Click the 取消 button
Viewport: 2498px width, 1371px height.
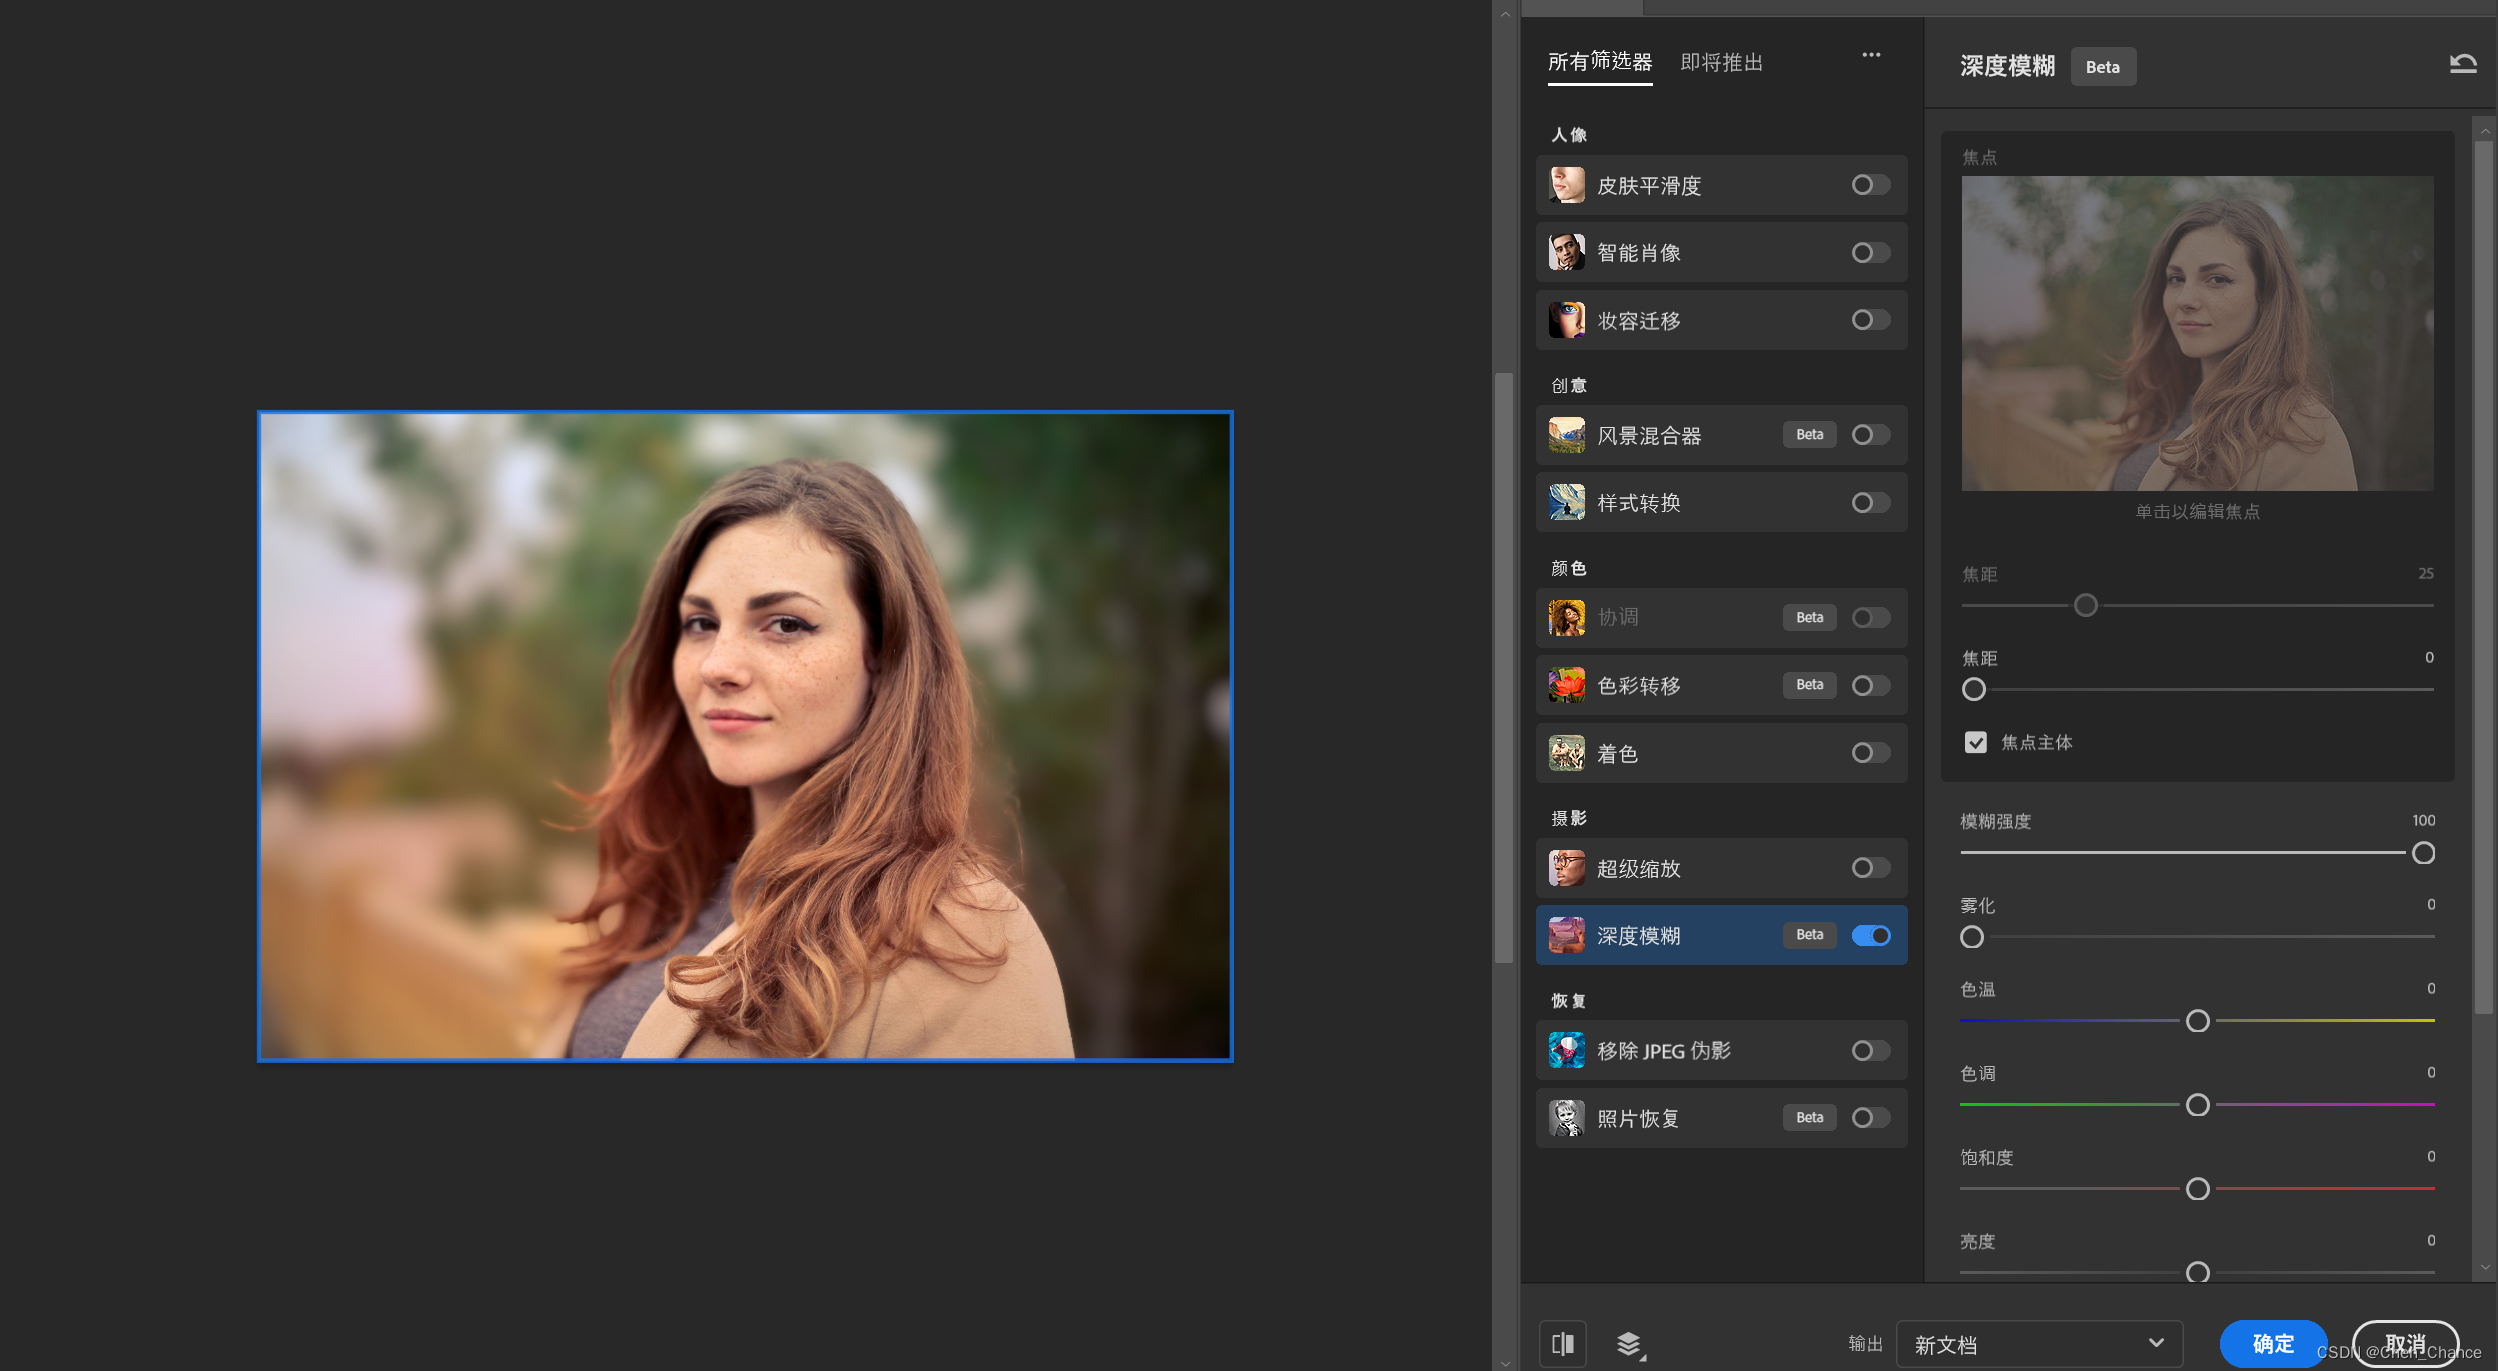[2404, 1343]
